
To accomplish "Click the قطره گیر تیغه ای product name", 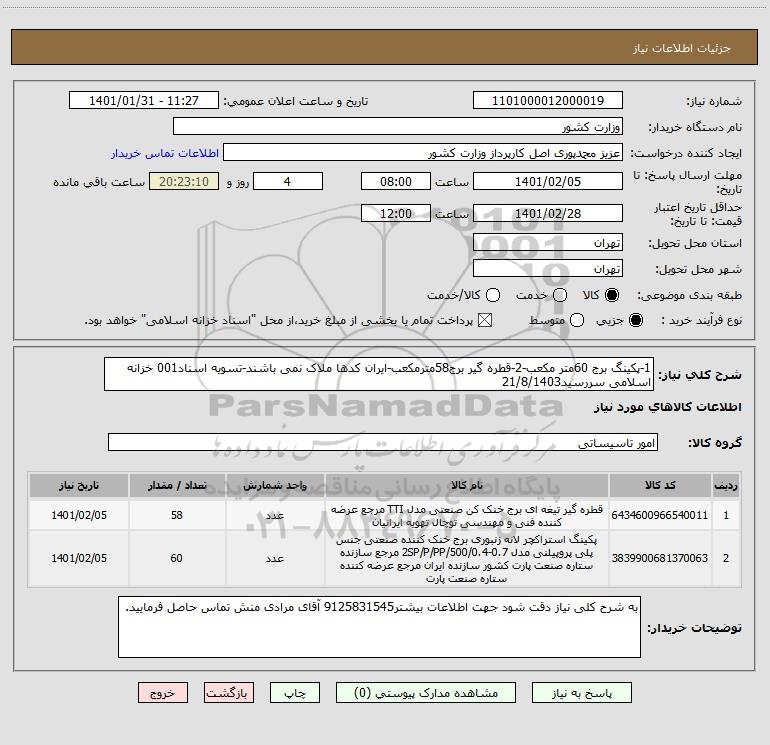I will pyautogui.click(x=467, y=515).
